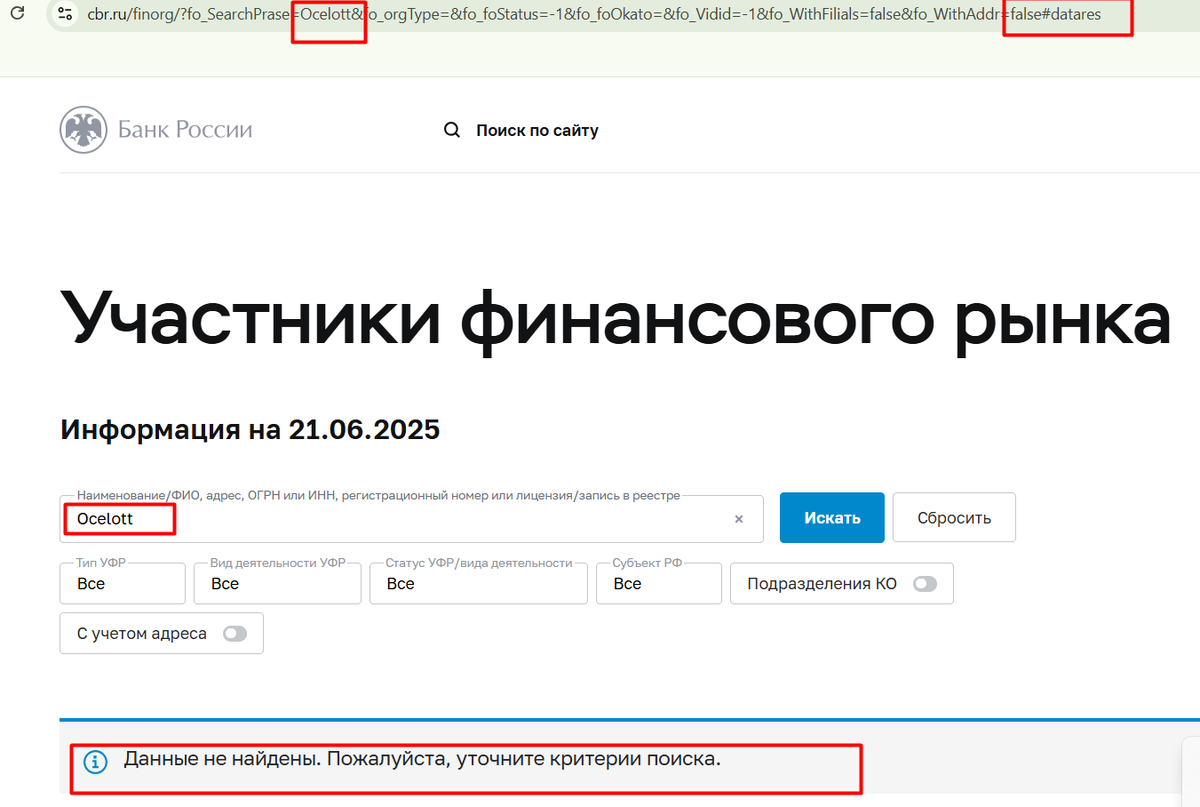Click the info icon next to the not-found message
Viewport: 1200px width, 807px height.
(x=95, y=761)
